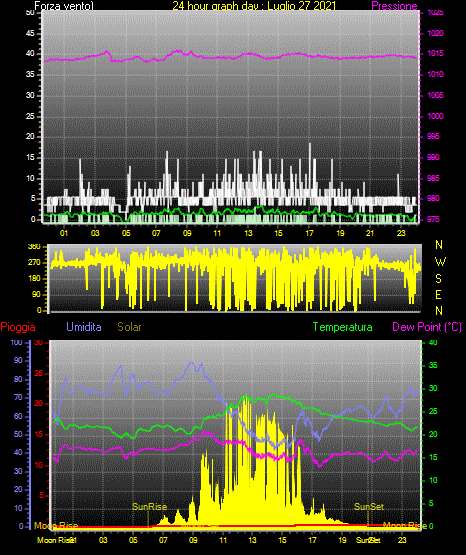This screenshot has width=466, height=555.
Task: Select 35 on the green temperature axis
Action: 433,365
